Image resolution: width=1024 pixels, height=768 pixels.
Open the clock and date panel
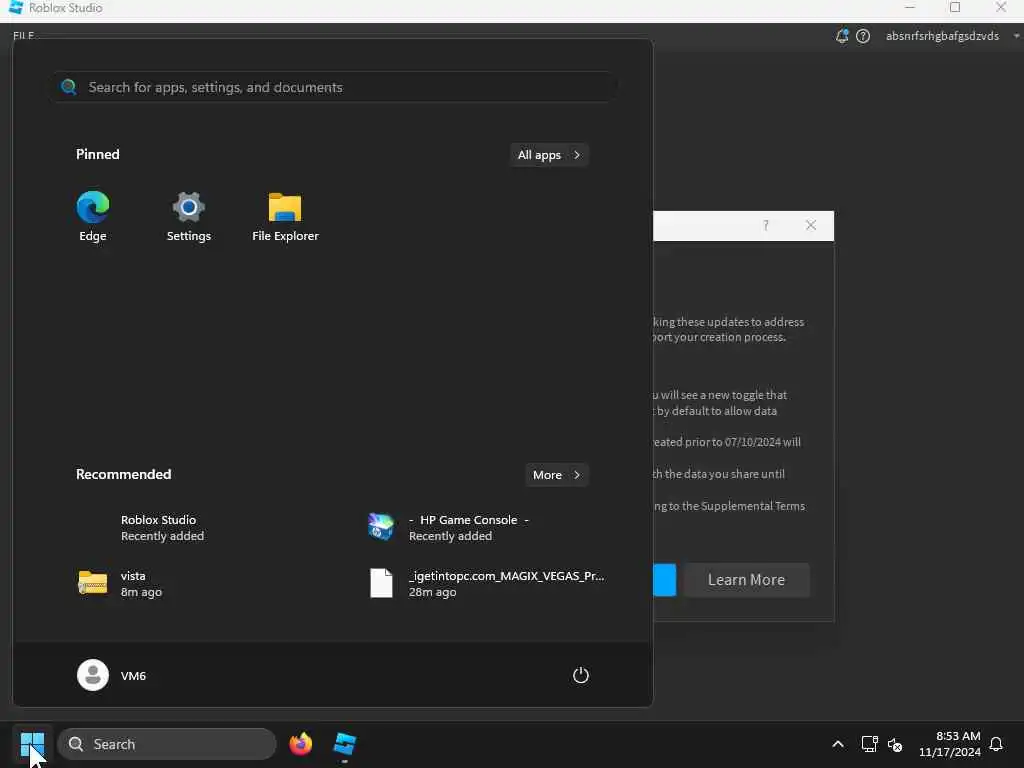[x=950, y=744]
